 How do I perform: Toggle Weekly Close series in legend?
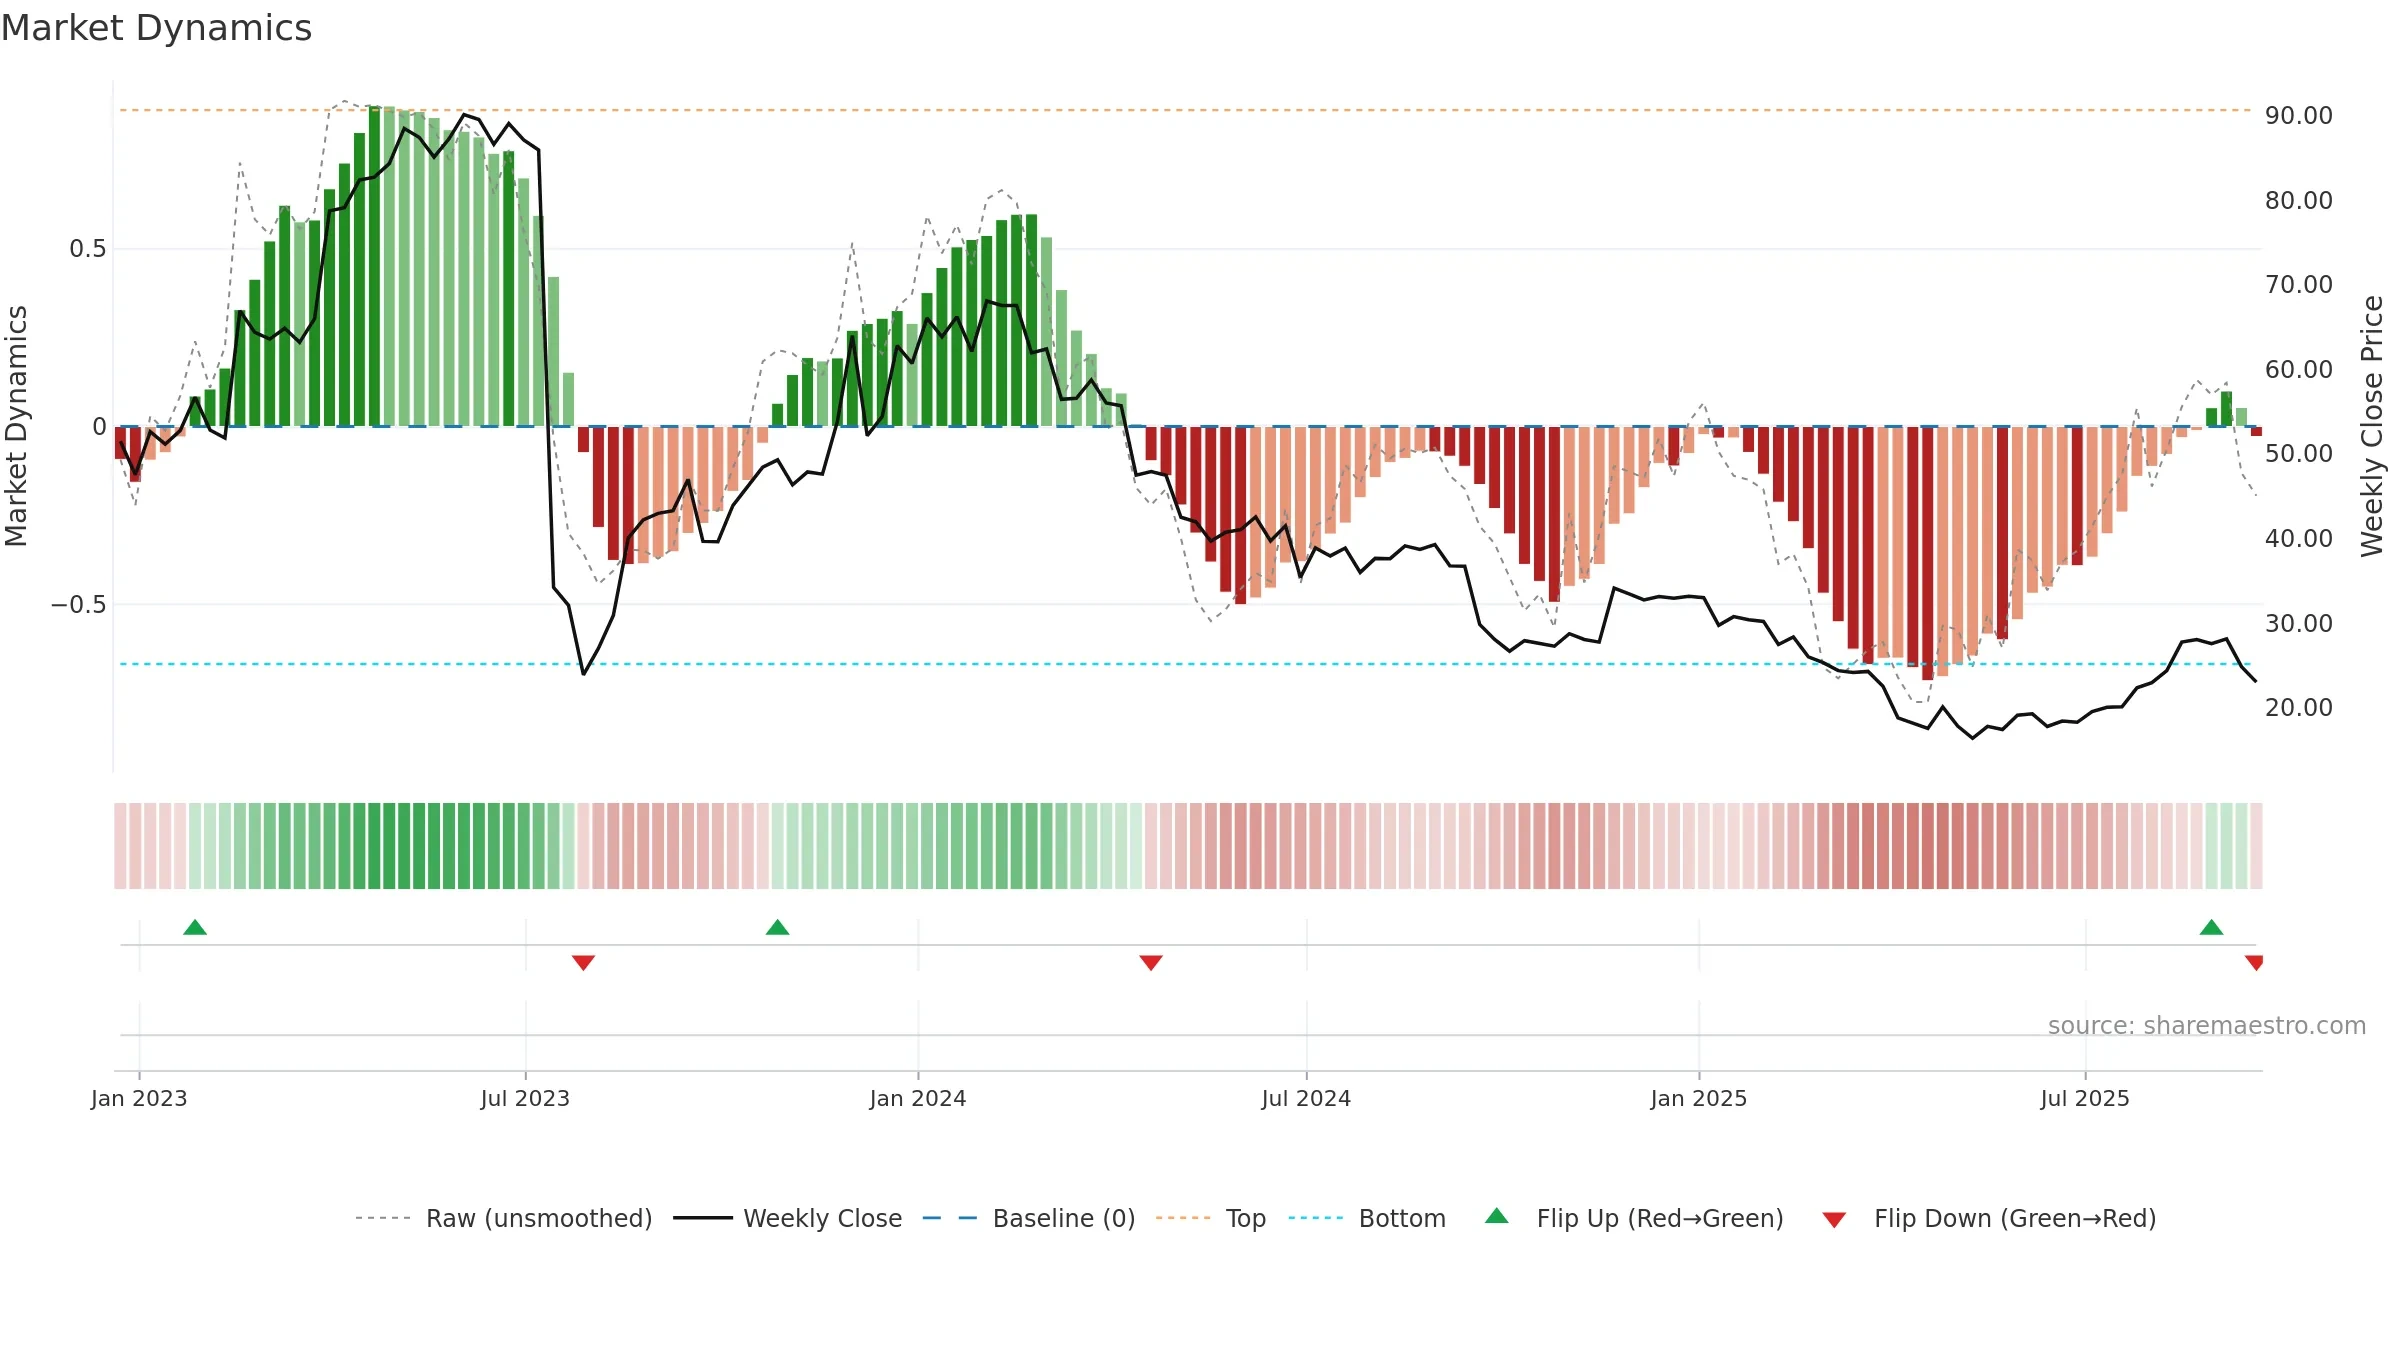click(787, 1218)
